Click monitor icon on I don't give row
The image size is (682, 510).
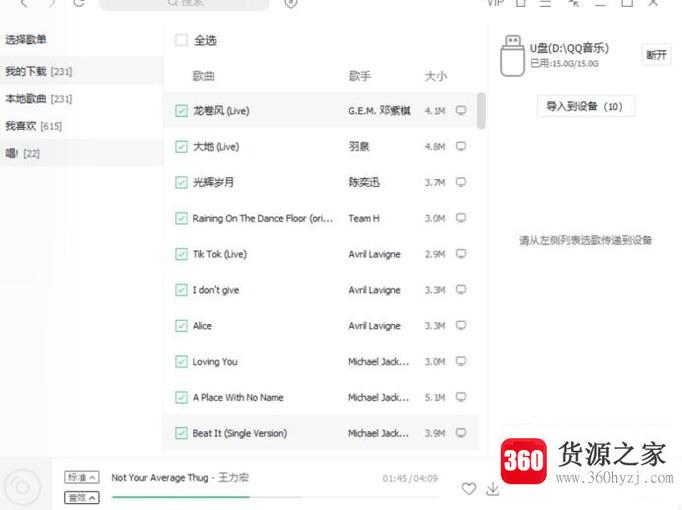[461, 289]
